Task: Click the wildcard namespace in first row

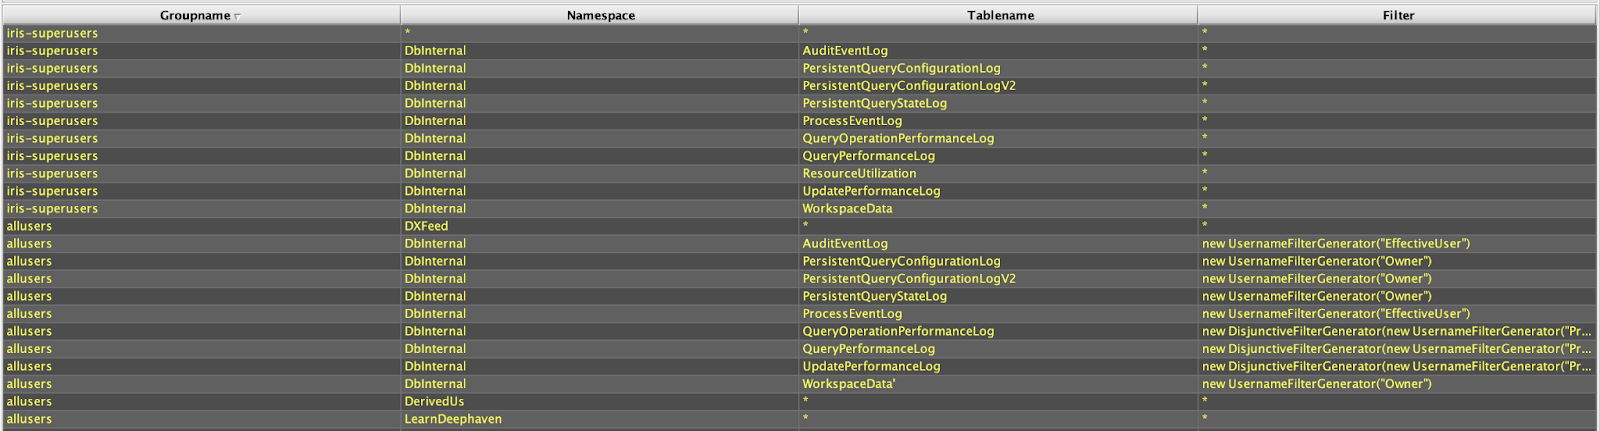Action: coord(408,33)
